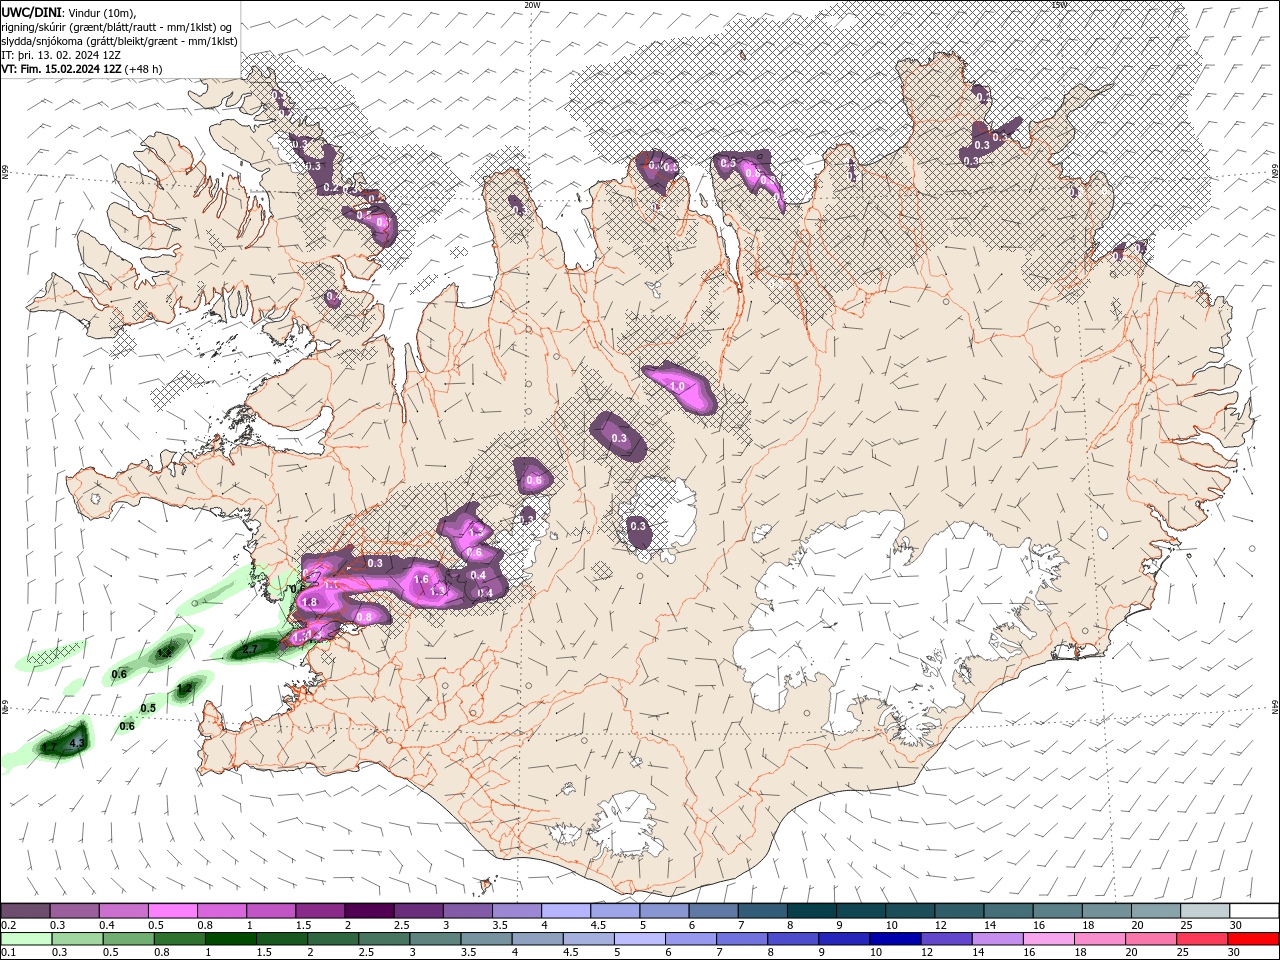Click the 0.1 label under the rain legend
This screenshot has height=960, width=1280.
click(8, 953)
